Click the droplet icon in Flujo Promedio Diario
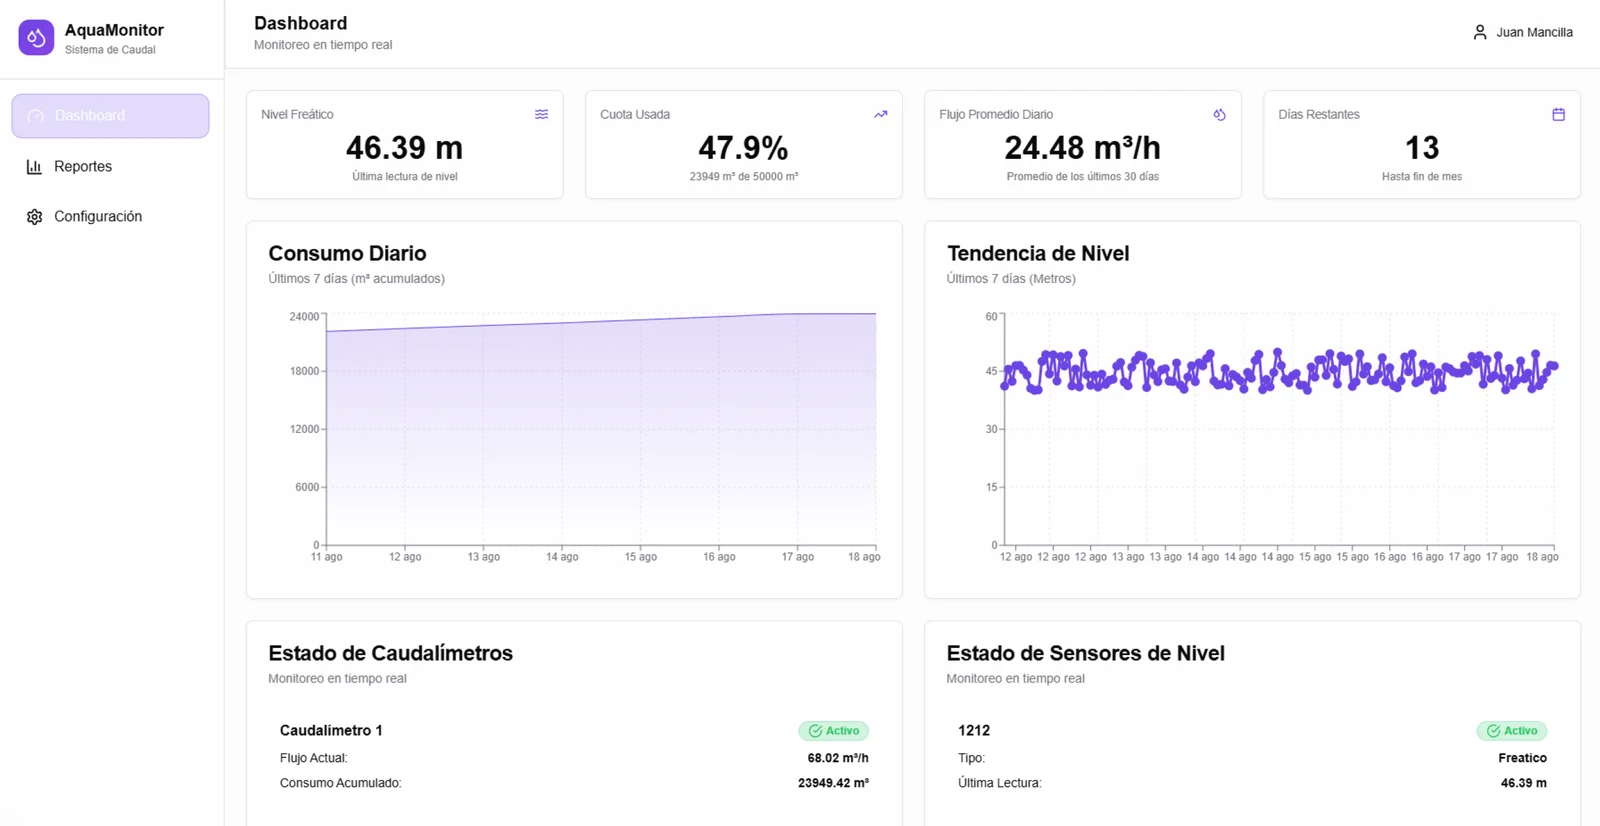This screenshot has width=1600, height=826. pyautogui.click(x=1219, y=115)
